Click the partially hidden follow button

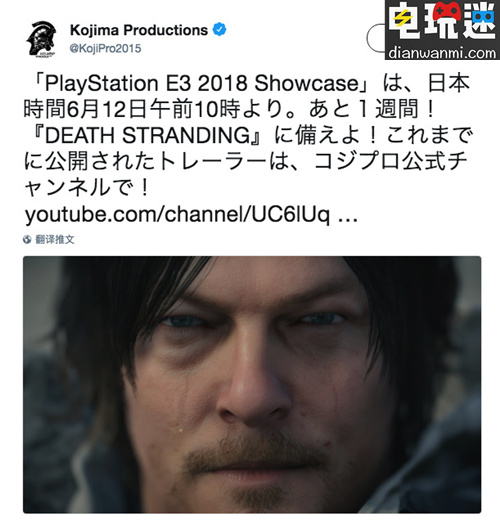click(x=376, y=38)
